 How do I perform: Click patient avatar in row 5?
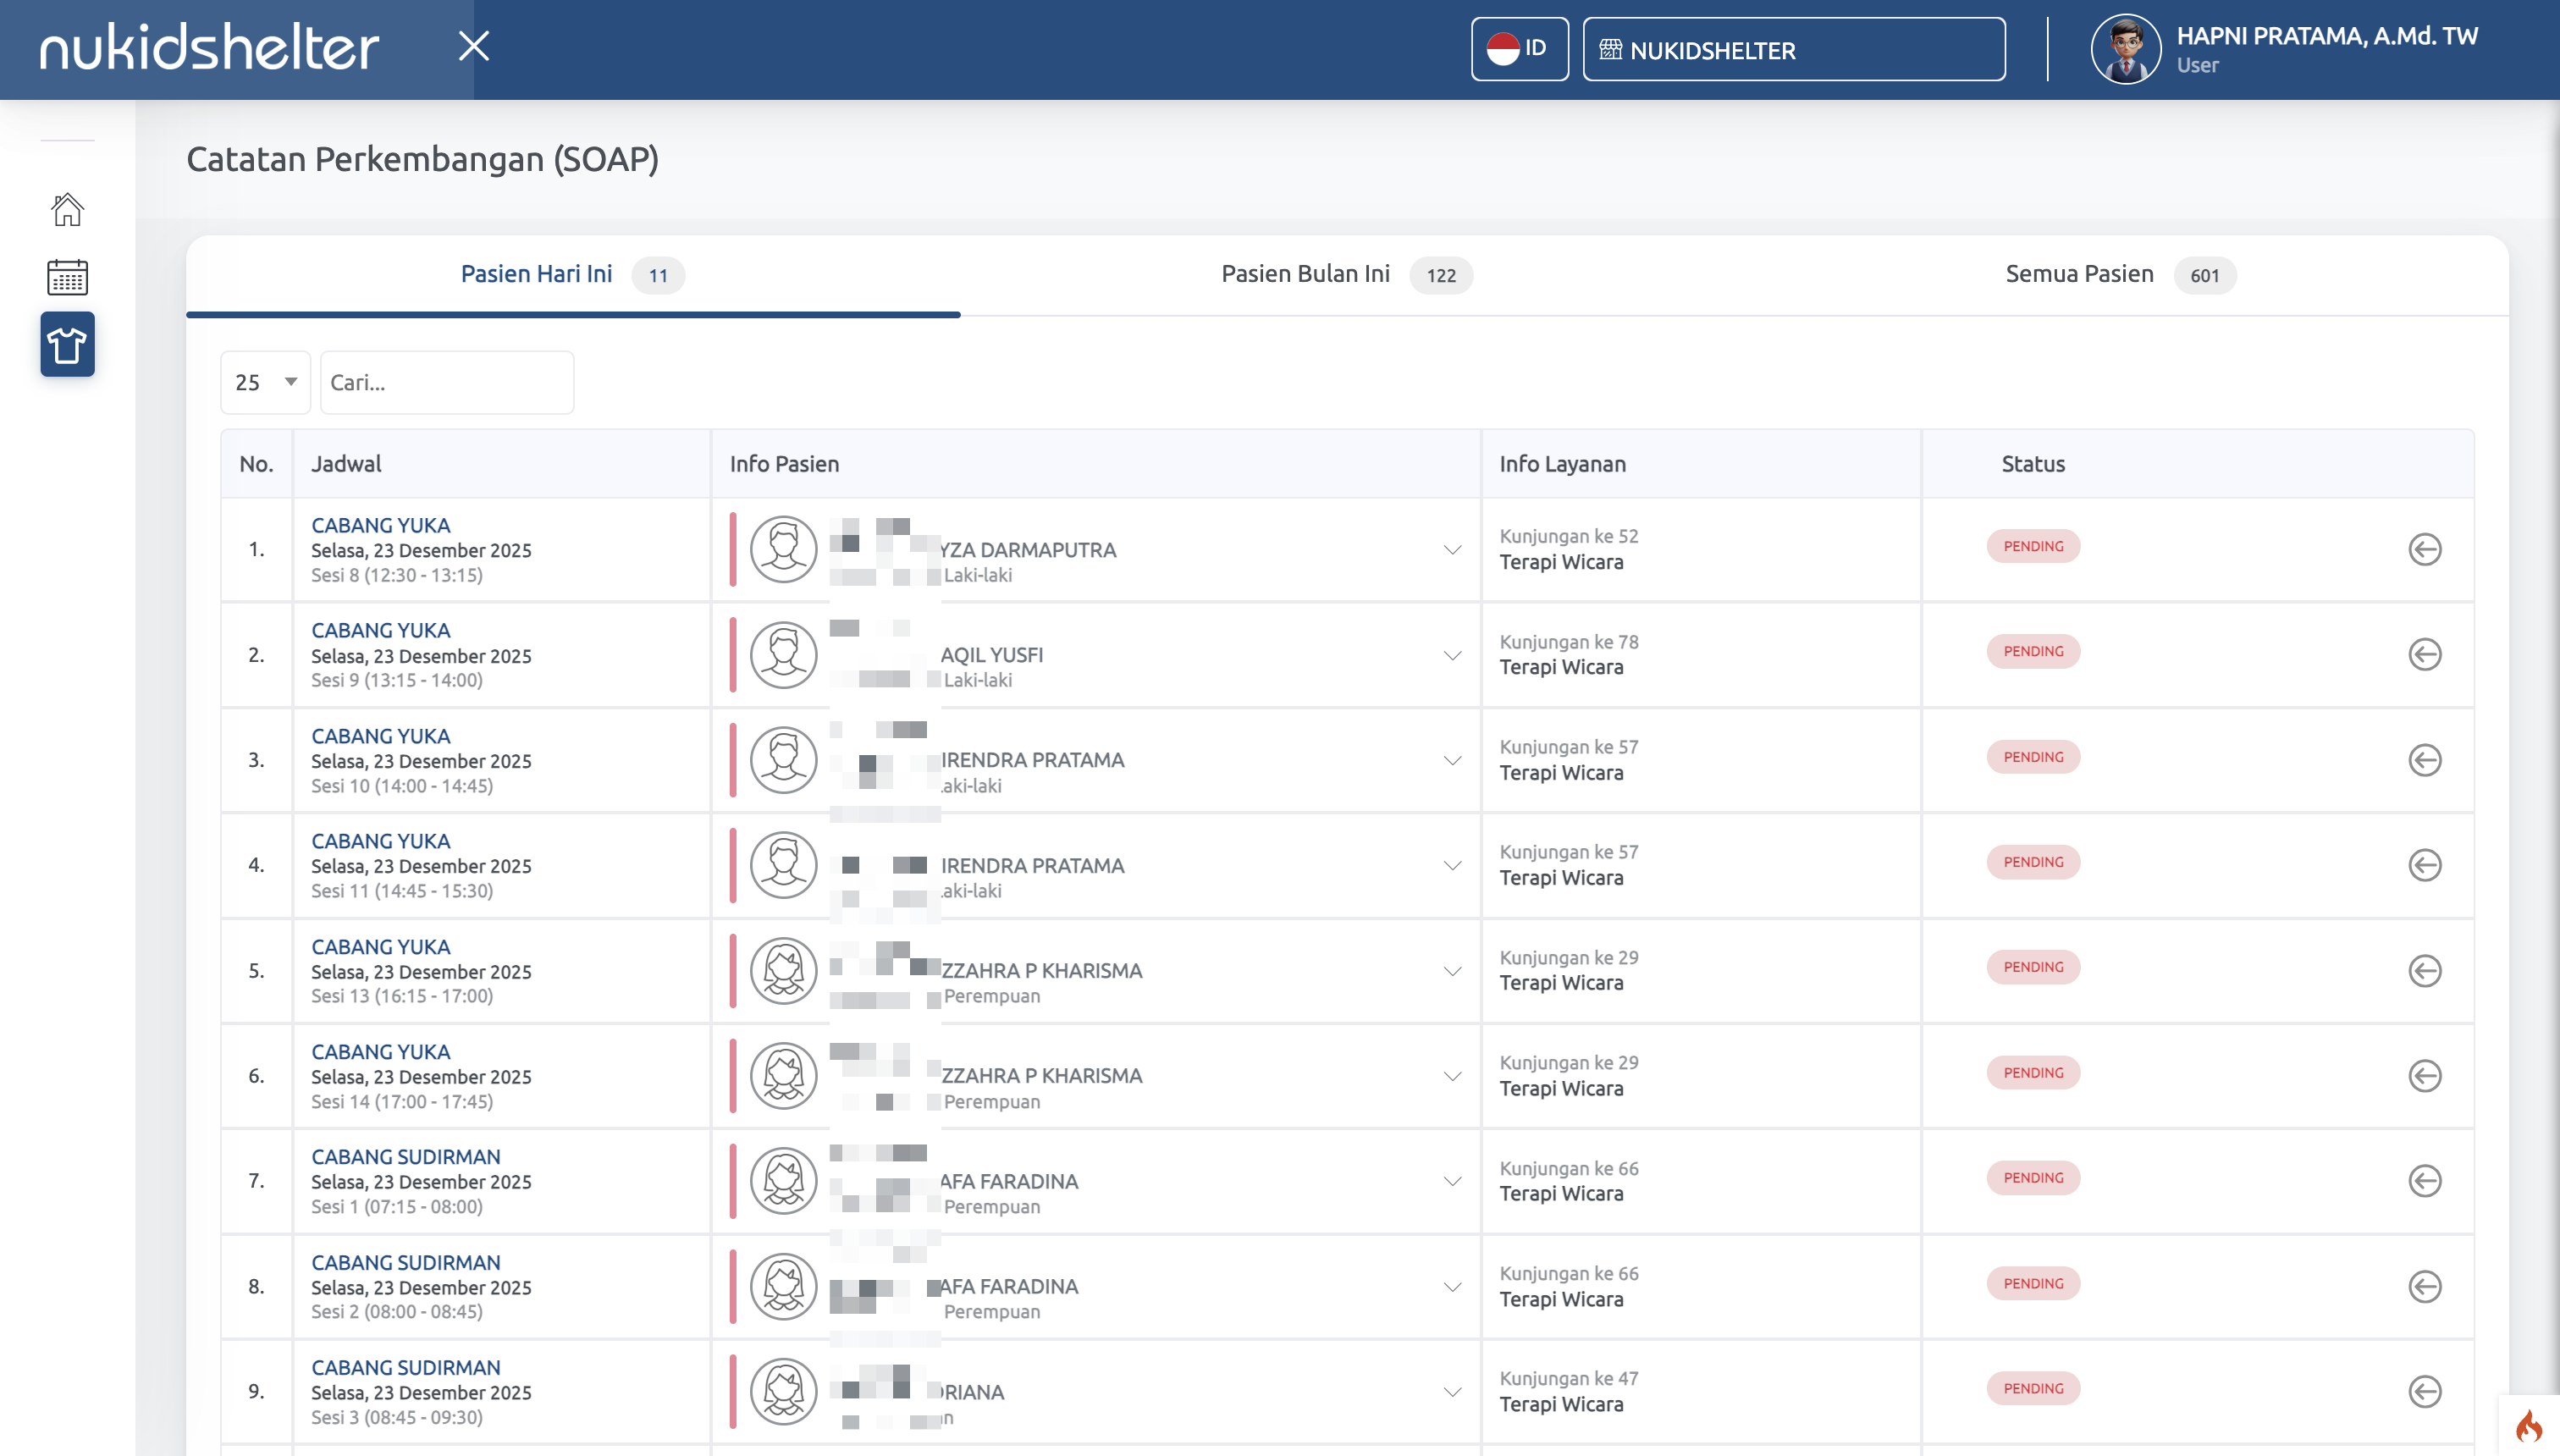coord(783,970)
